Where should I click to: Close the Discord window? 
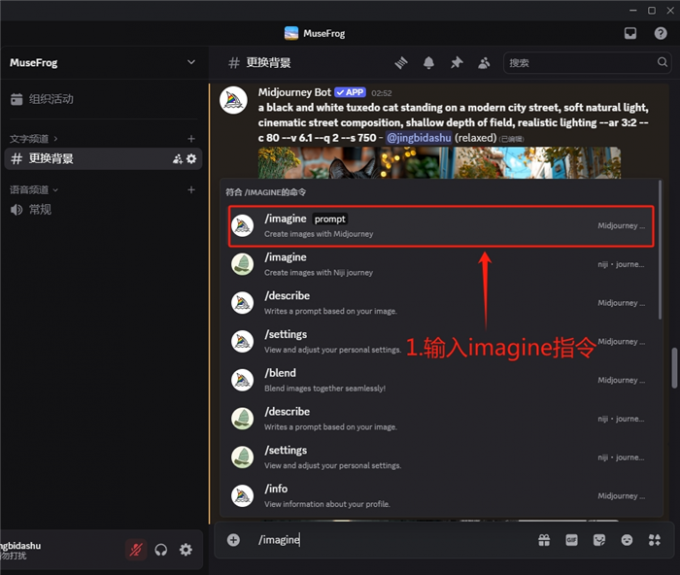670,10
